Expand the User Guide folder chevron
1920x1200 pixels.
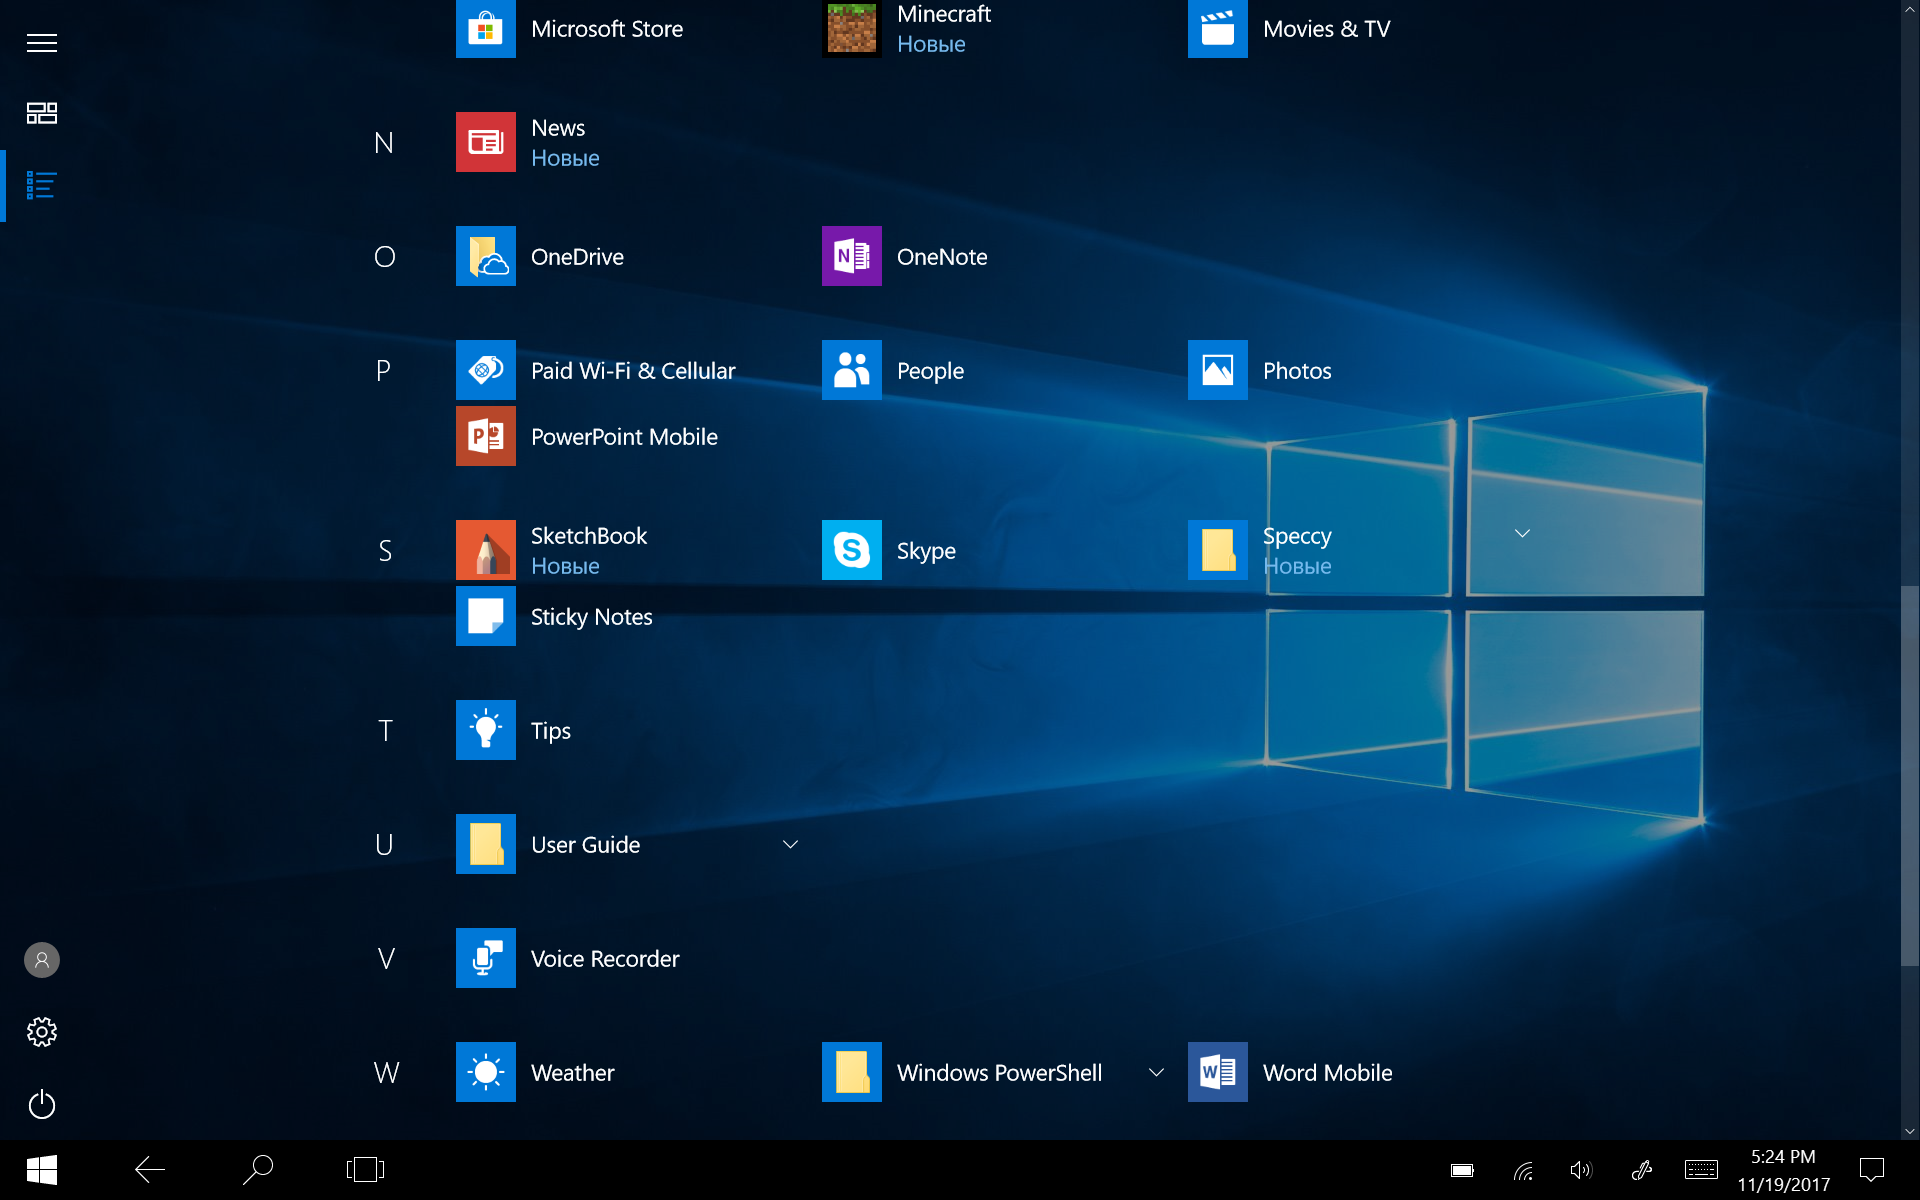click(790, 844)
